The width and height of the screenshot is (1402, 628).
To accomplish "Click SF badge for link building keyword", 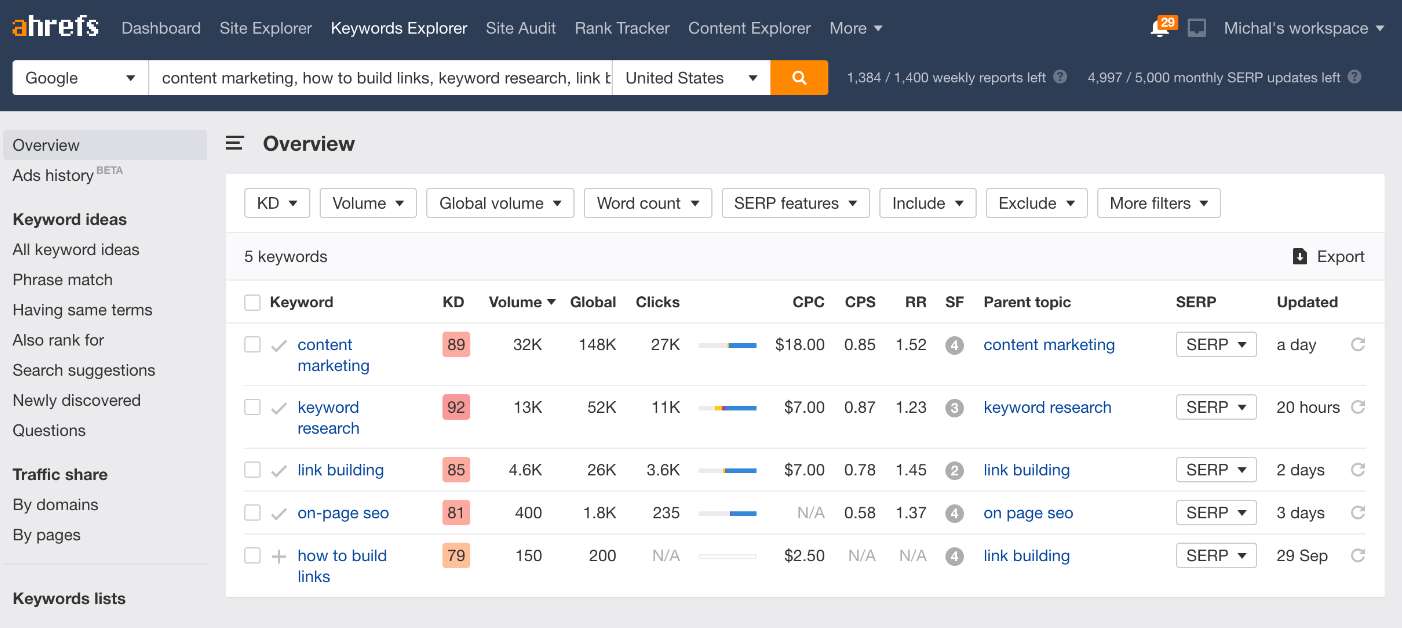I will tap(955, 471).
